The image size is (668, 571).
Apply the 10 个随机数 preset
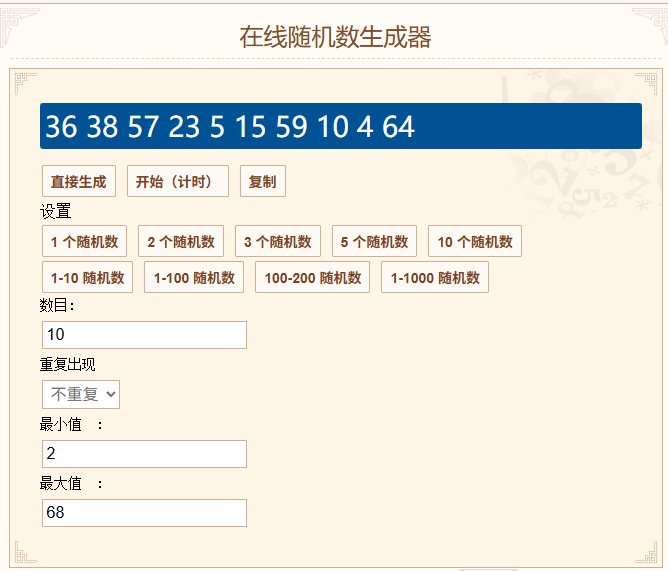475,241
